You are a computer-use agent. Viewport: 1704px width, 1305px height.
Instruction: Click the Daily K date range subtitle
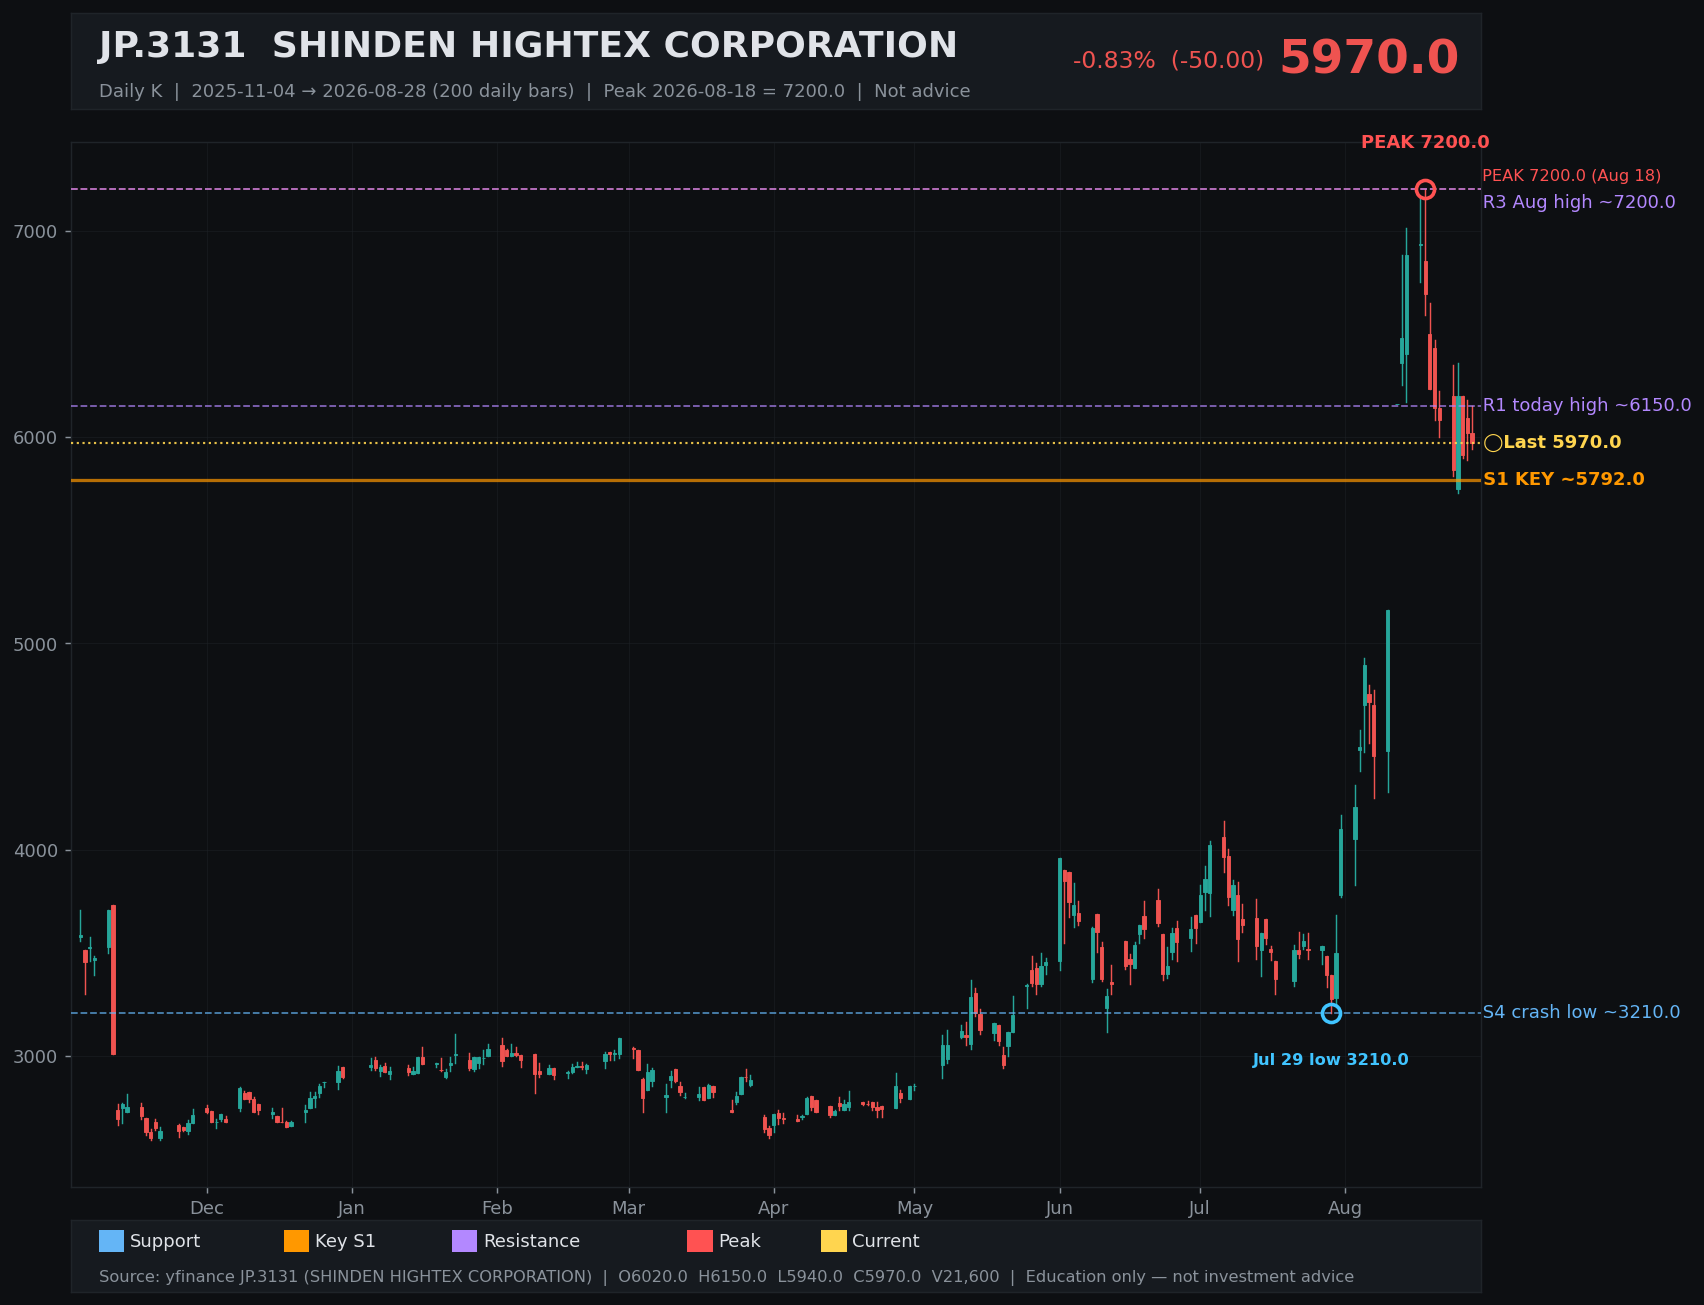pos(534,91)
